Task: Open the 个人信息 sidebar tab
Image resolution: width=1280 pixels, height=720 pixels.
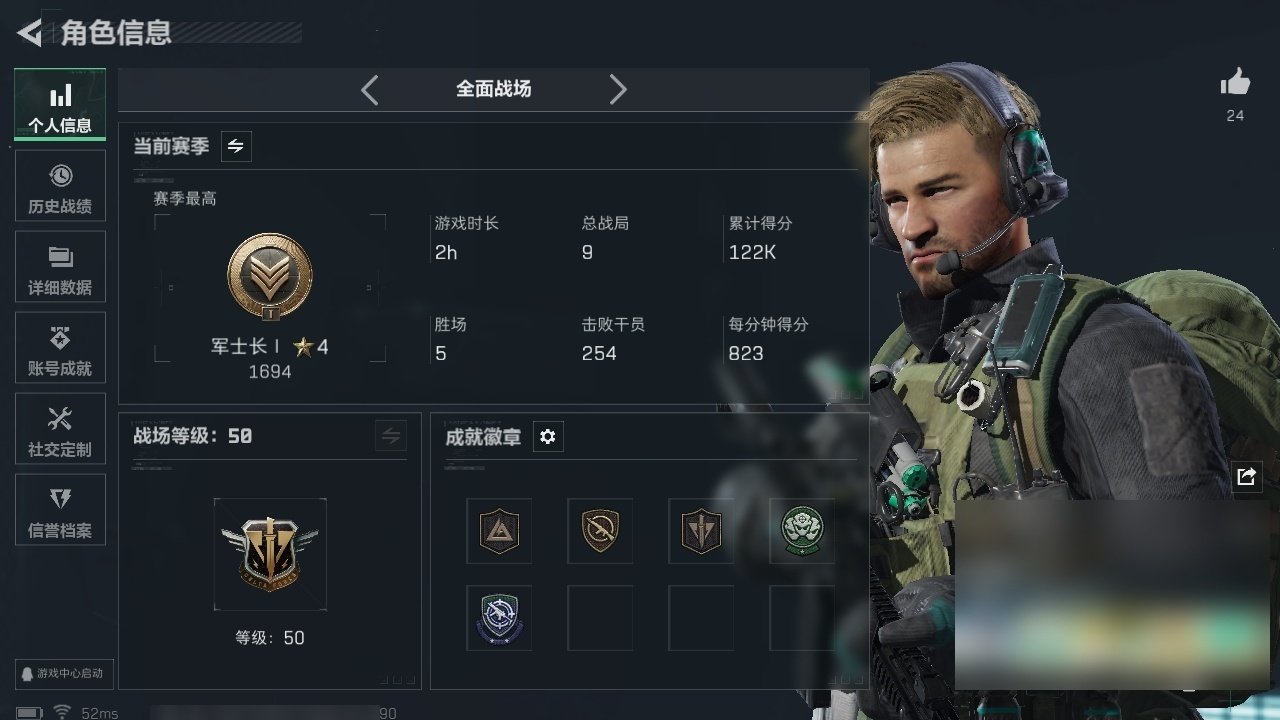Action: (60, 106)
